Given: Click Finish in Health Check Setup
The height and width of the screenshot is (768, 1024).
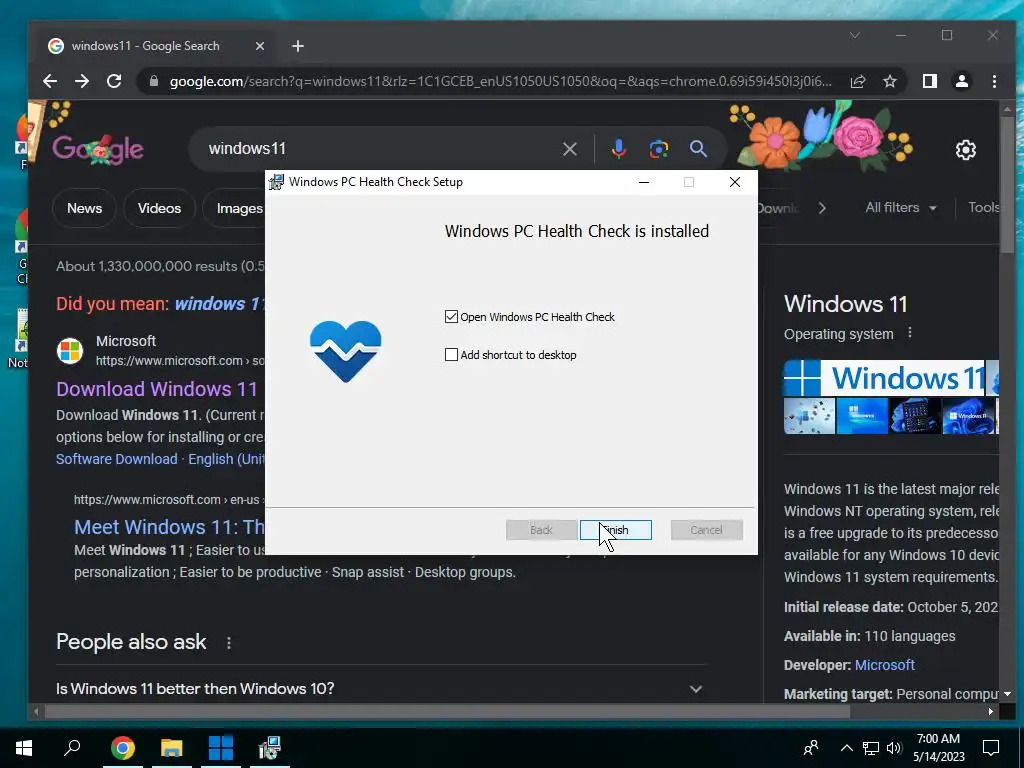Looking at the screenshot, I should click(x=615, y=530).
